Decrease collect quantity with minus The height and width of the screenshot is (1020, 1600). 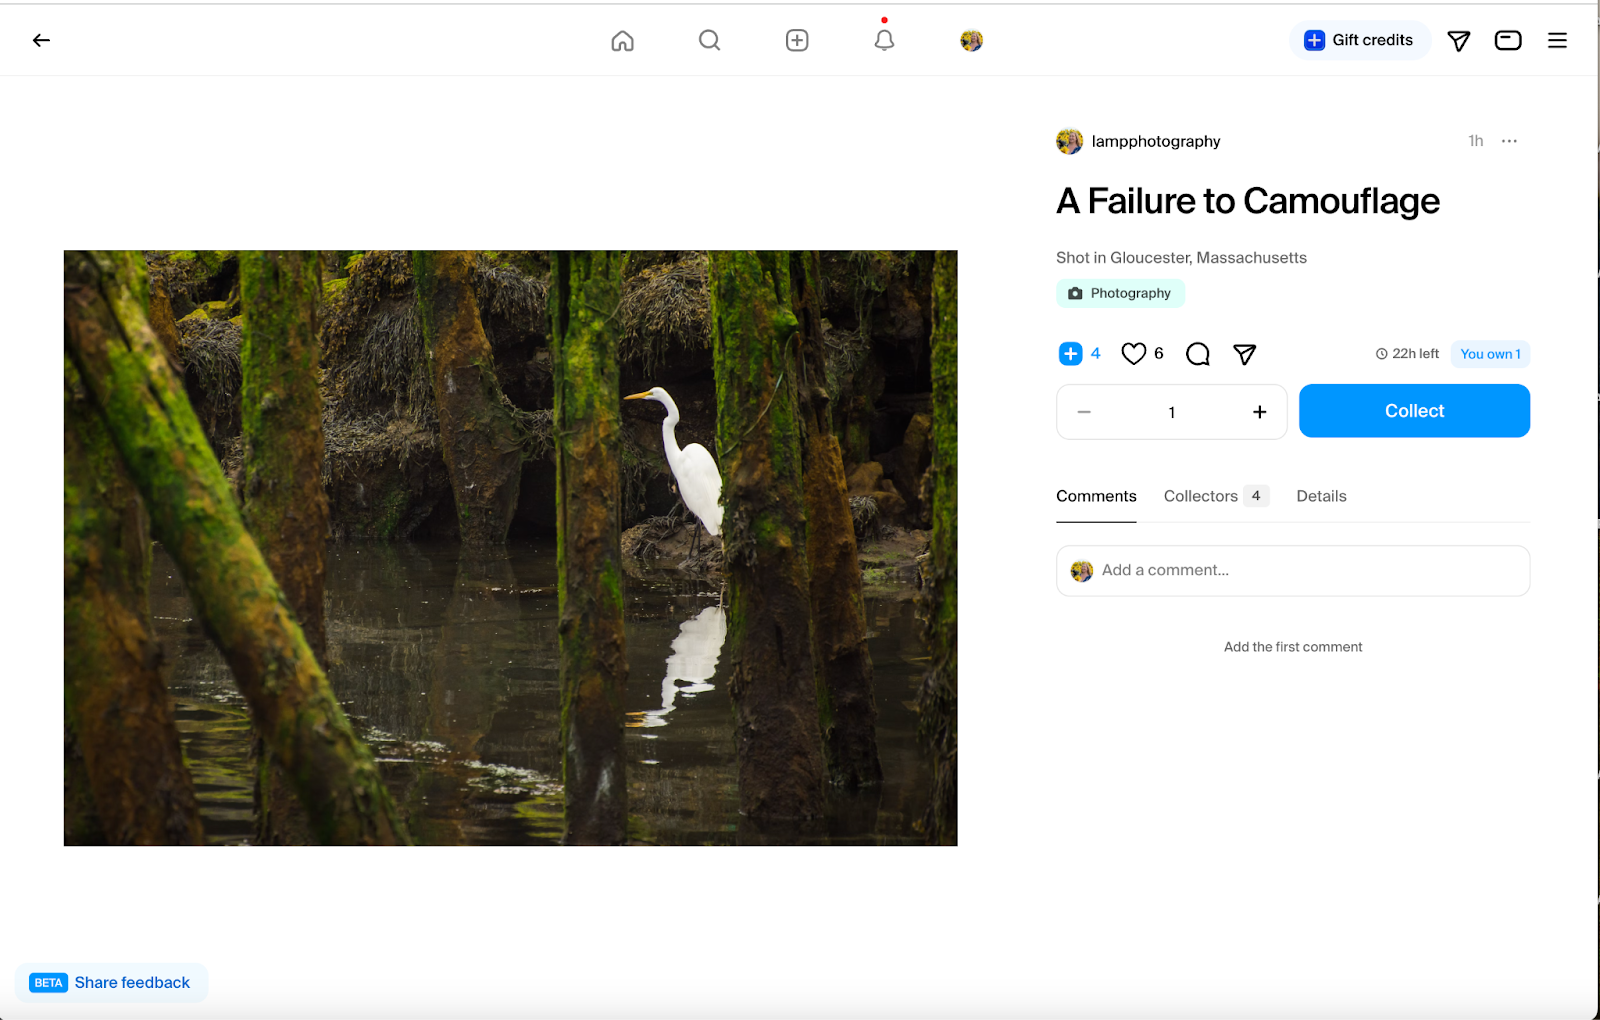pos(1084,412)
